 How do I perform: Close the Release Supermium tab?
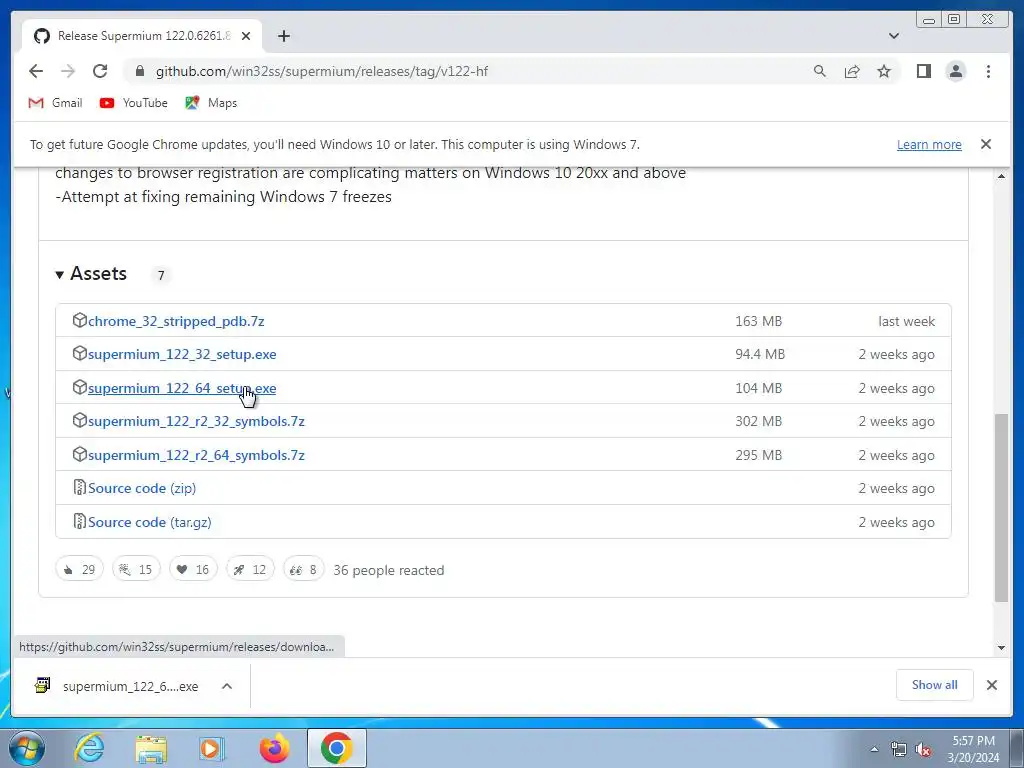pyautogui.click(x=246, y=36)
